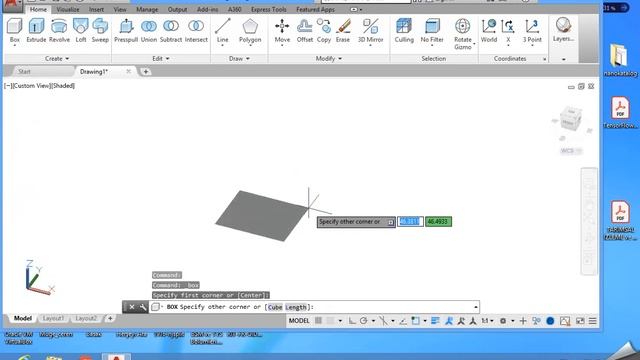Viewport: 640px width, 360px height.
Task: Expand the Draw panel dropdown
Action: pyautogui.click(x=239, y=59)
